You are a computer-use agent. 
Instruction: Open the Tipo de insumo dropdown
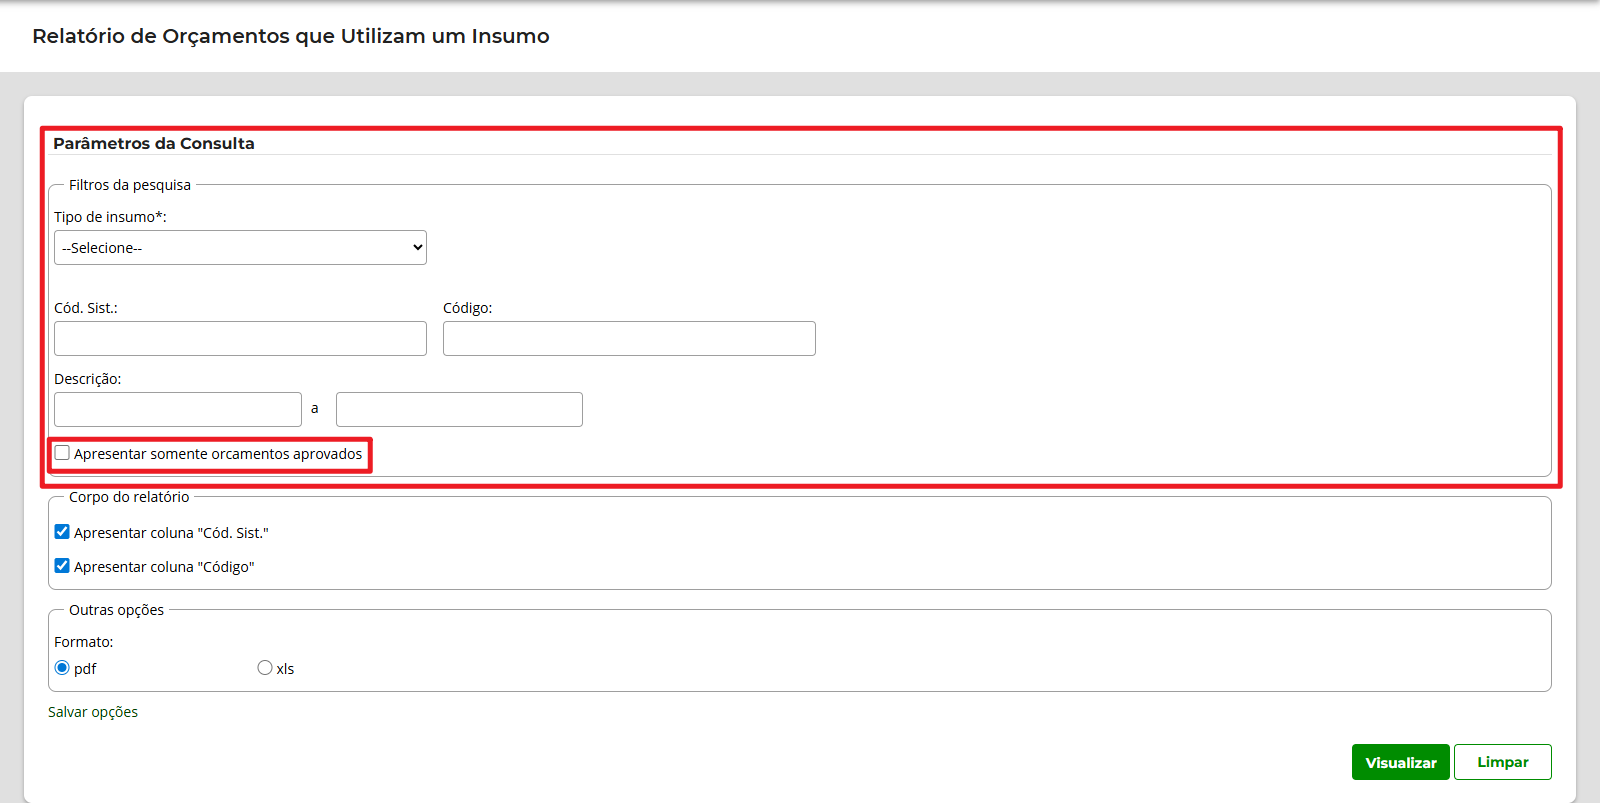[240, 248]
